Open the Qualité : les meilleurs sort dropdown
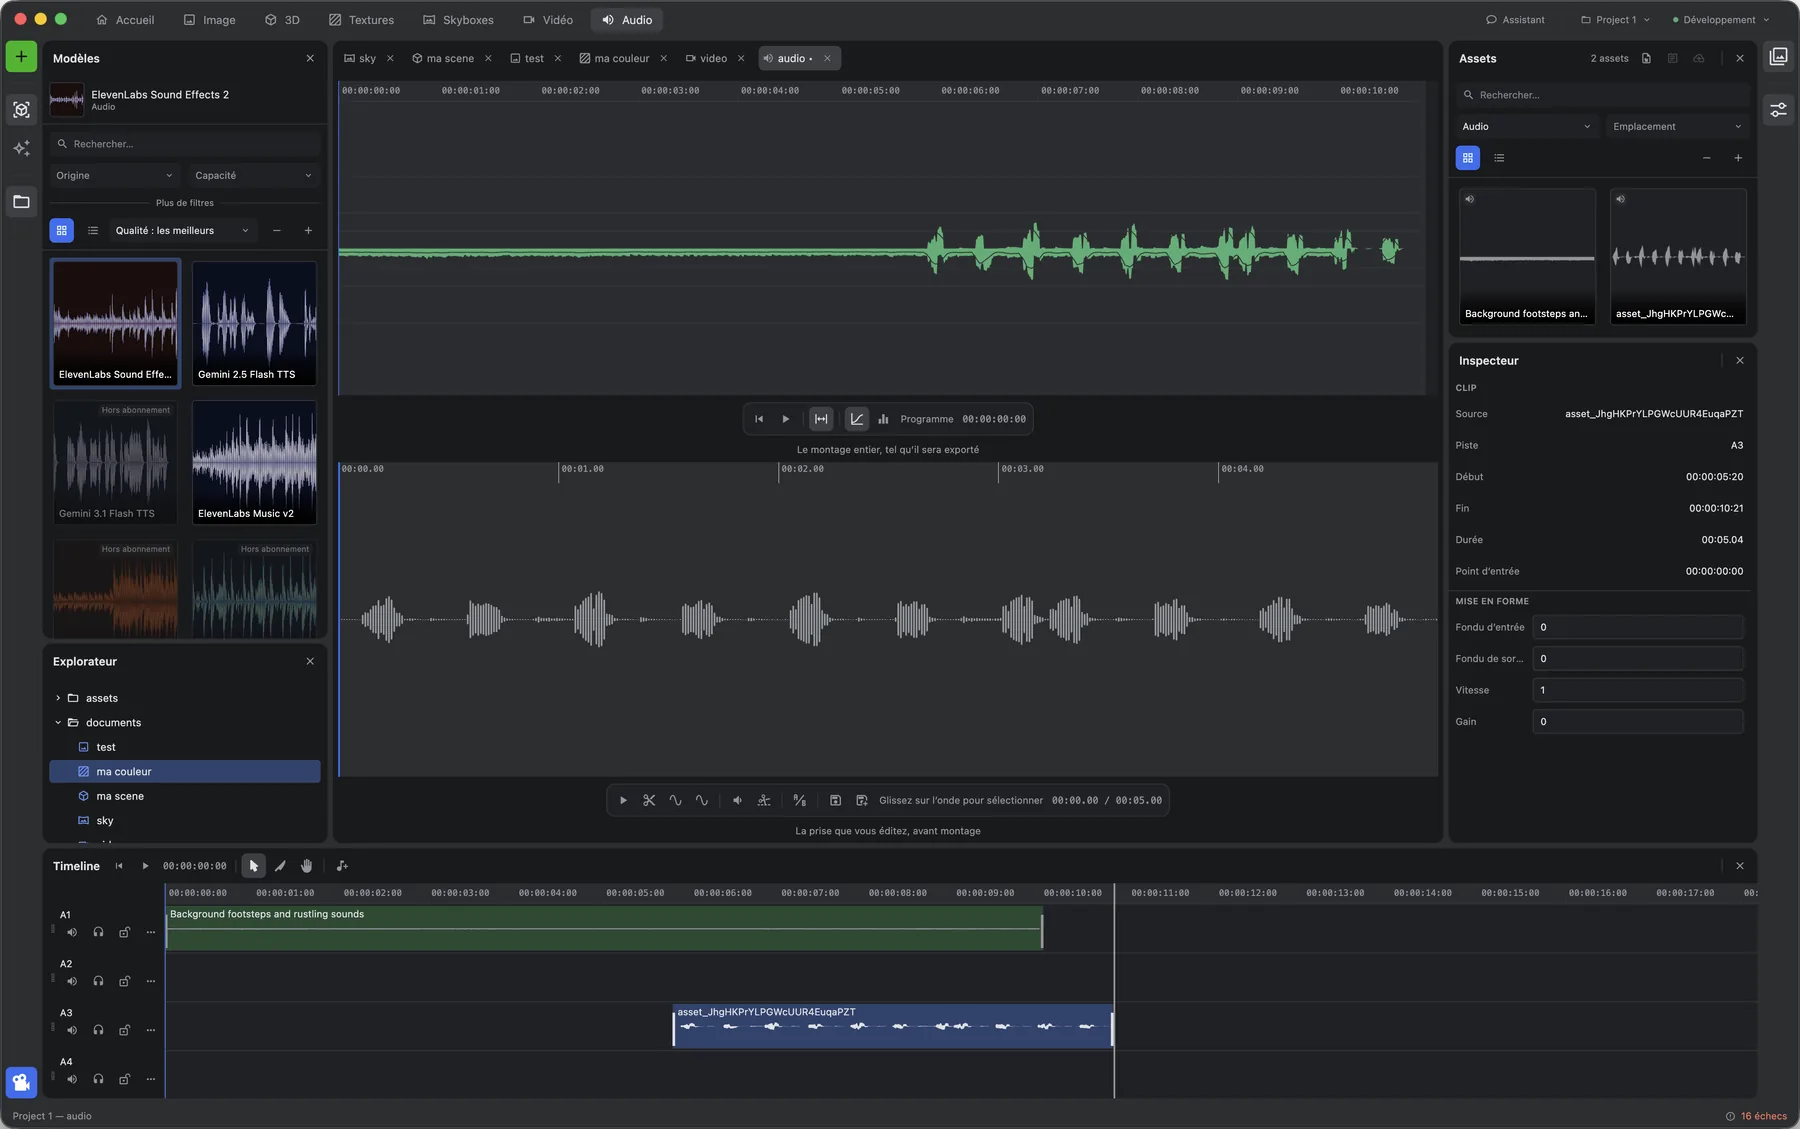 (182, 231)
